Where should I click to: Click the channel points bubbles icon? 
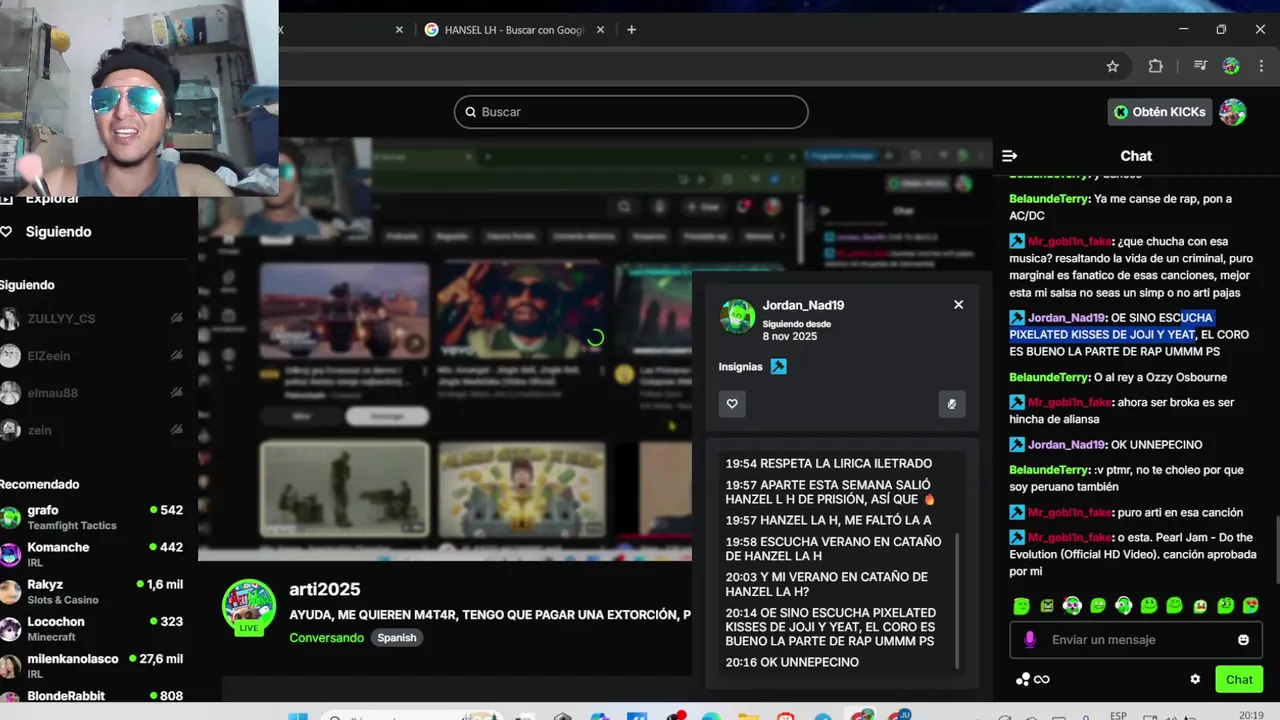point(1022,679)
